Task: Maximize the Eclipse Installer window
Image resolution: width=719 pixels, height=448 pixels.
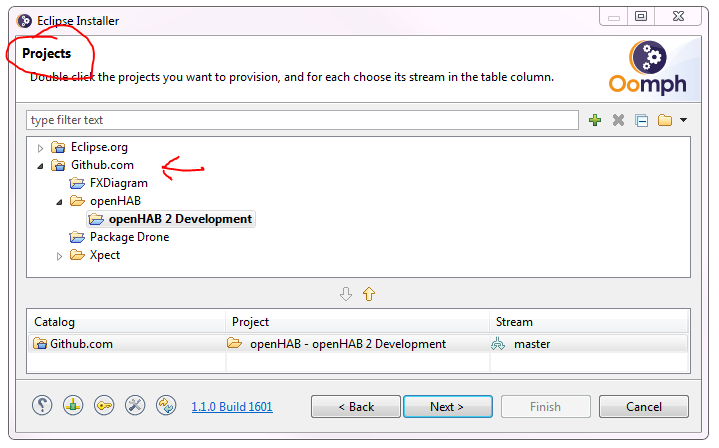Action: pos(641,17)
